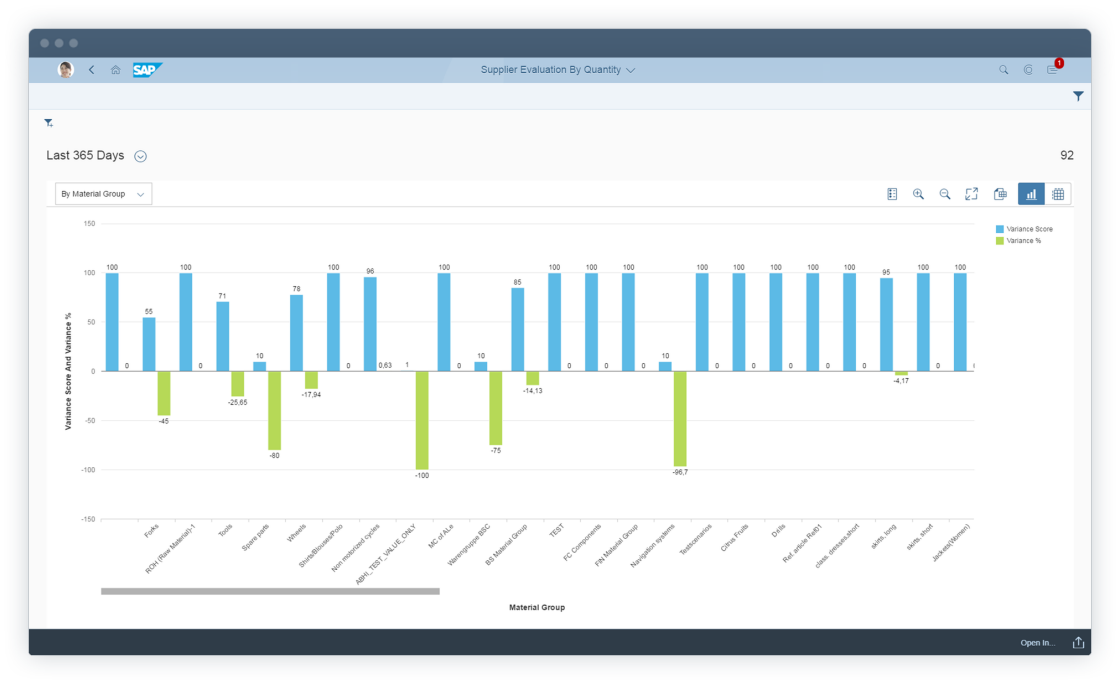Zoom in on the chart
1120x684 pixels.
[x=919, y=194]
